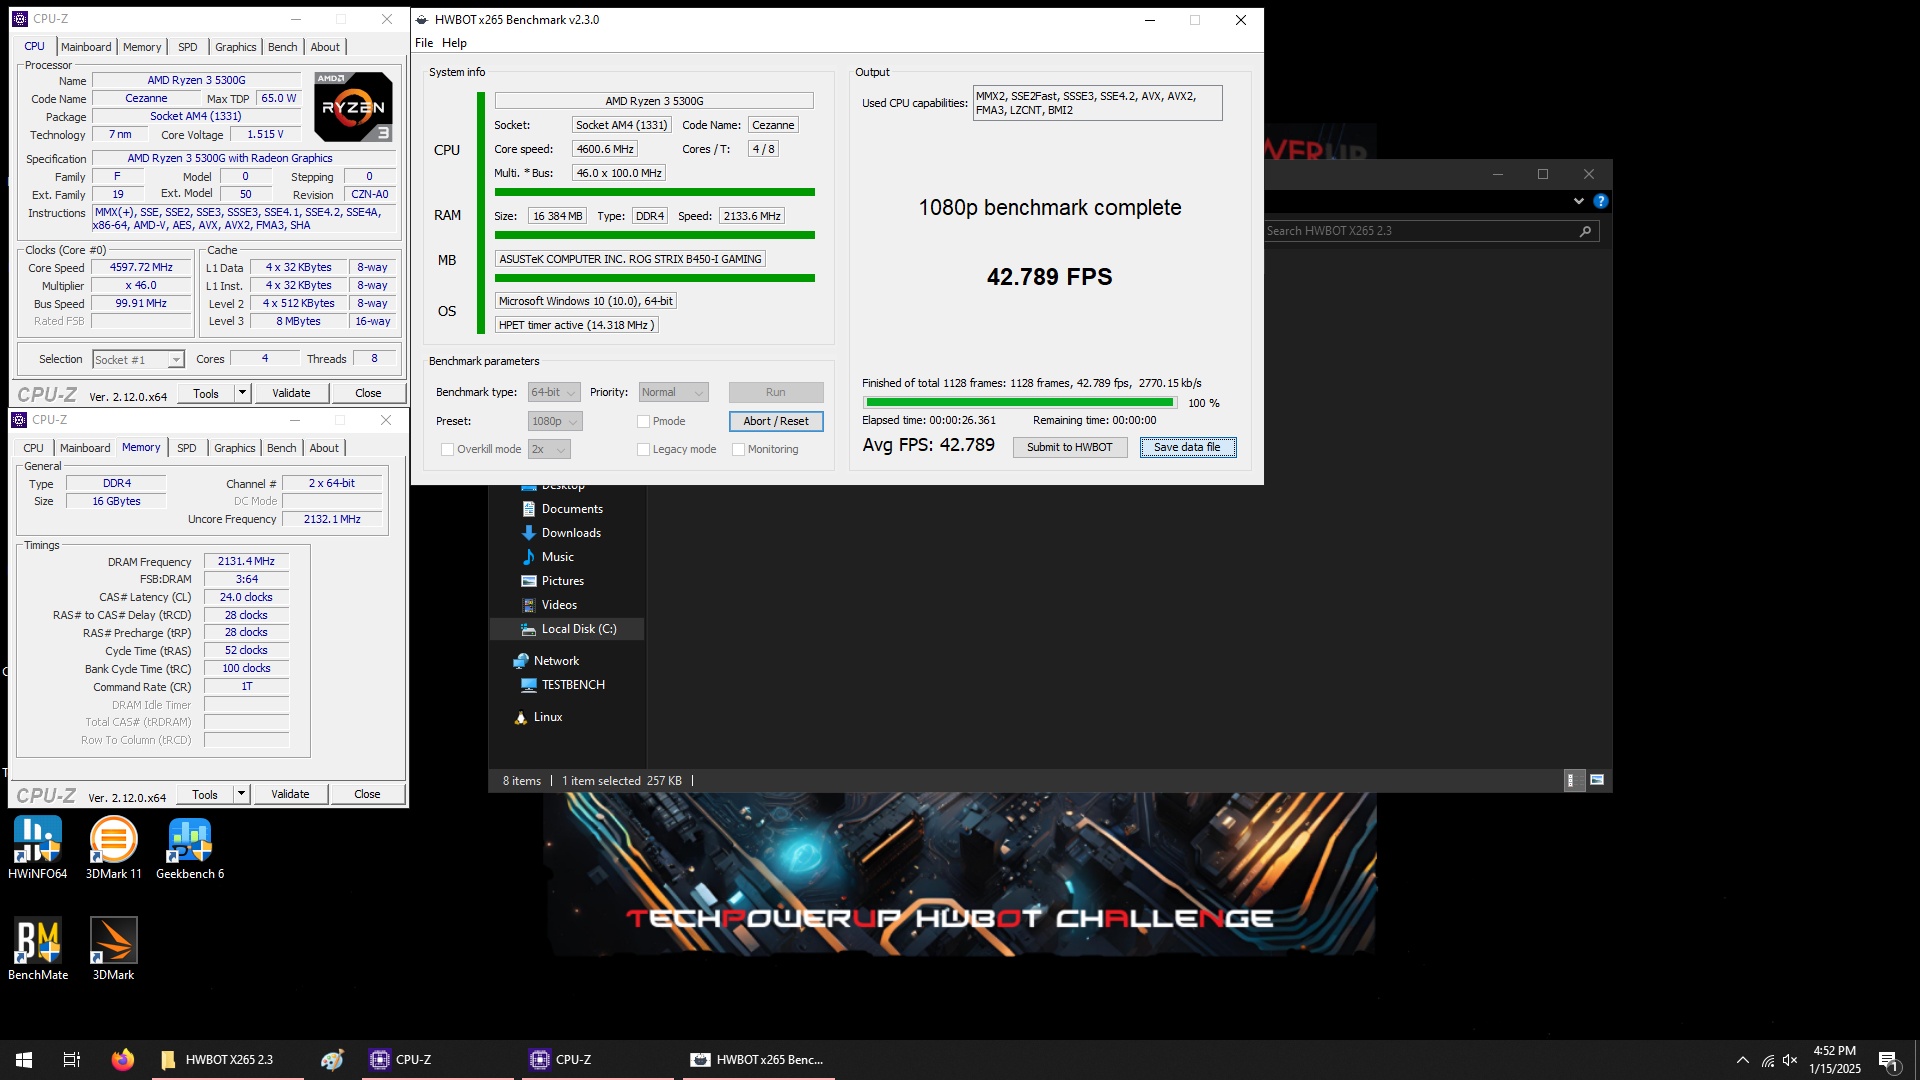1920x1080 pixels.
Task: Open the Preset 1080p dropdown
Action: coord(555,422)
